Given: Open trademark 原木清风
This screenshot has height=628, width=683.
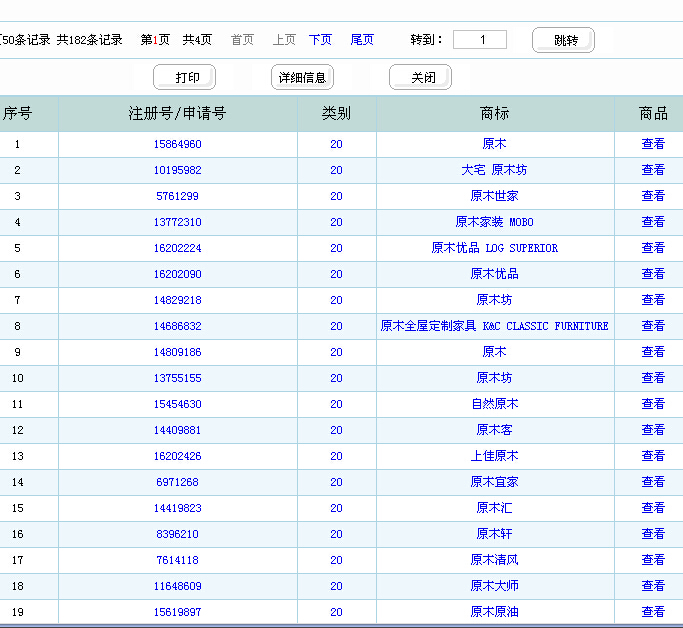Looking at the screenshot, I should click(494, 560).
